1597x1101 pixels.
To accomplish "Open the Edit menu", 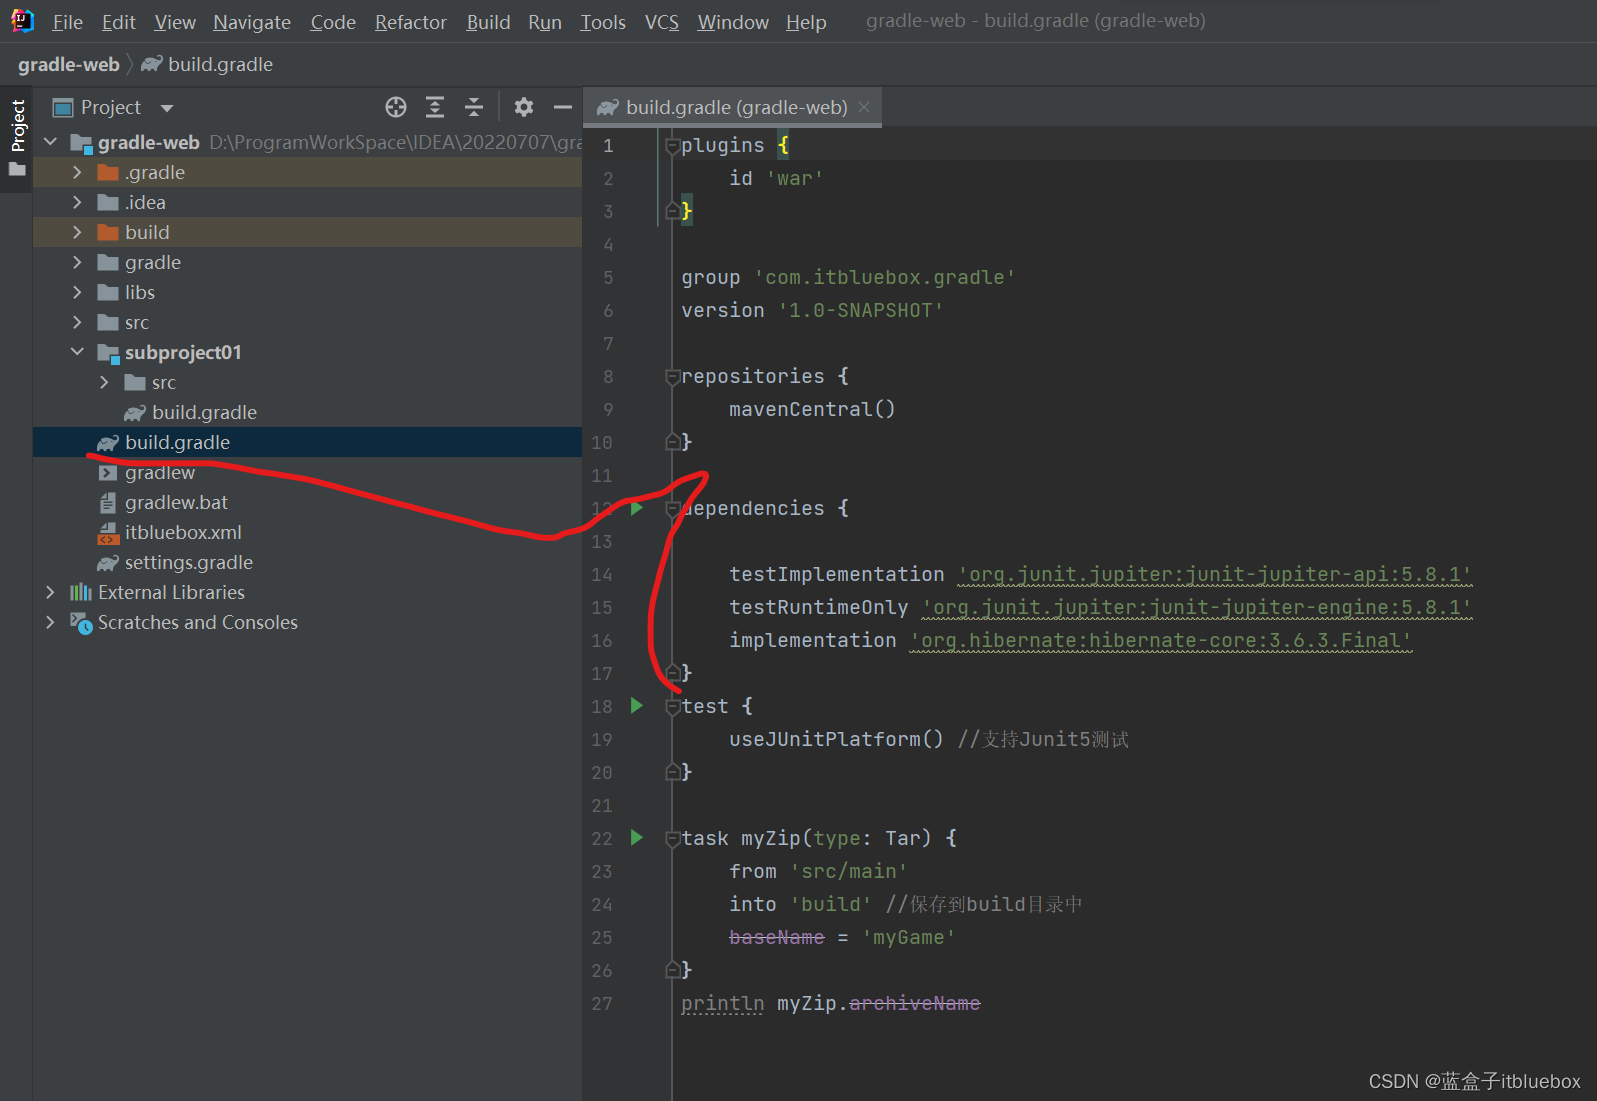I will point(119,22).
